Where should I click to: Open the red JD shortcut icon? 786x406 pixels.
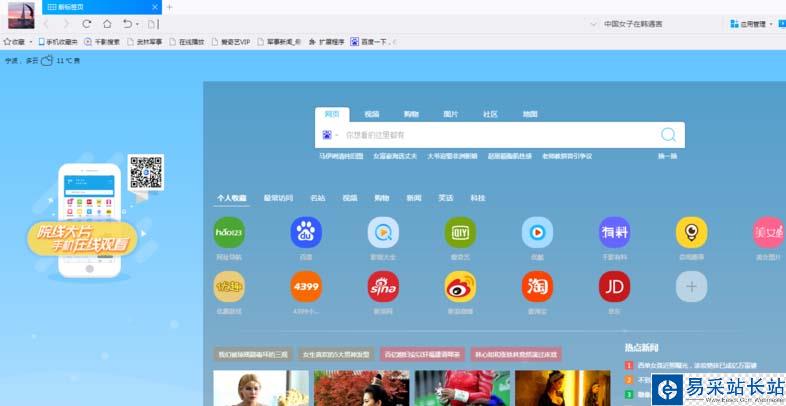tap(615, 287)
